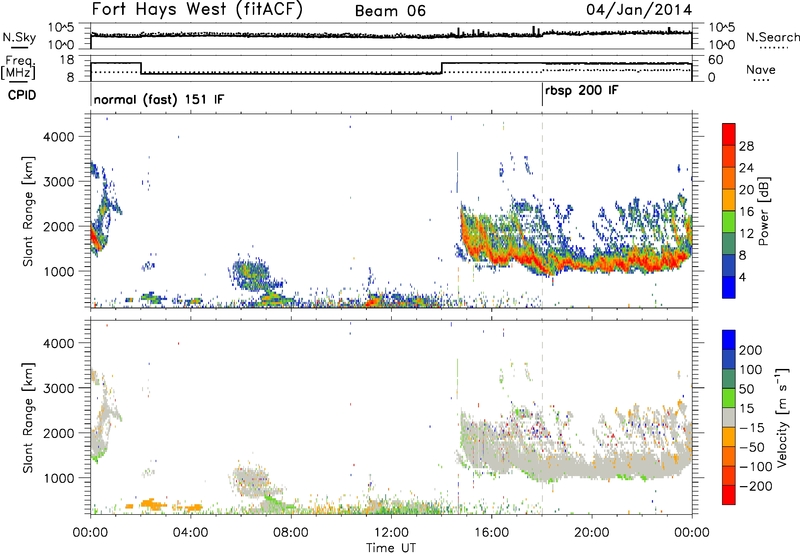Click the '200' tick on the Velocity scale
This screenshot has height=554, width=800.
pyautogui.click(x=751, y=350)
